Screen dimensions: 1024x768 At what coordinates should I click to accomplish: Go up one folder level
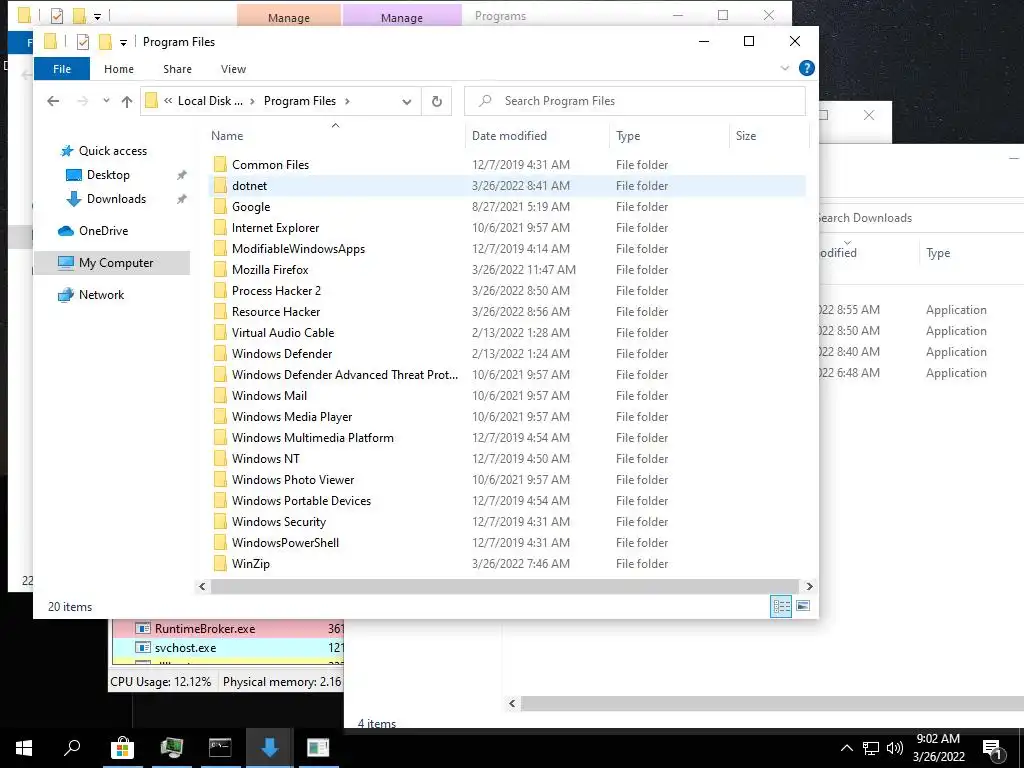coord(127,101)
